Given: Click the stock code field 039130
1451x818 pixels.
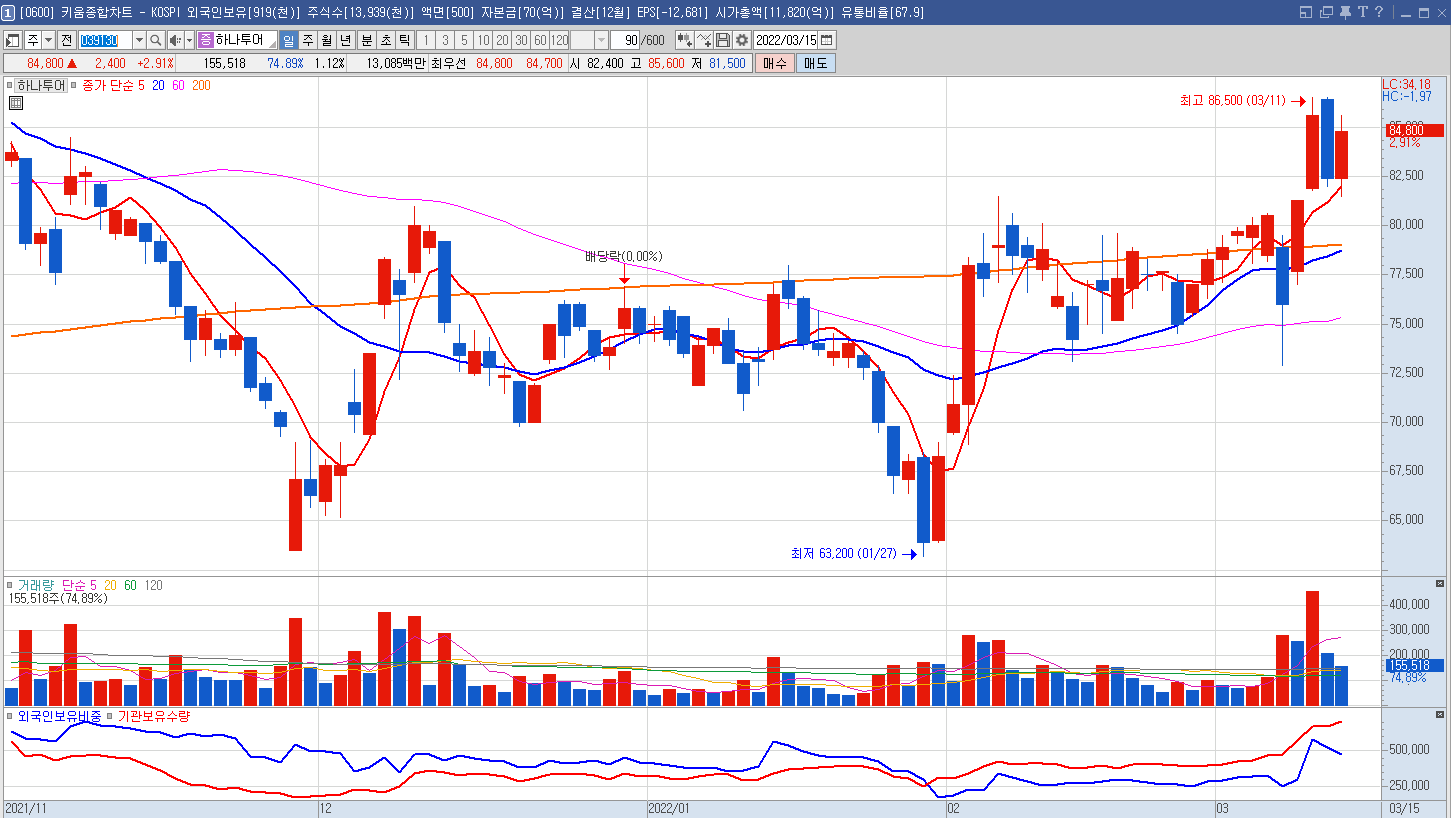Looking at the screenshot, I should (x=105, y=40).
